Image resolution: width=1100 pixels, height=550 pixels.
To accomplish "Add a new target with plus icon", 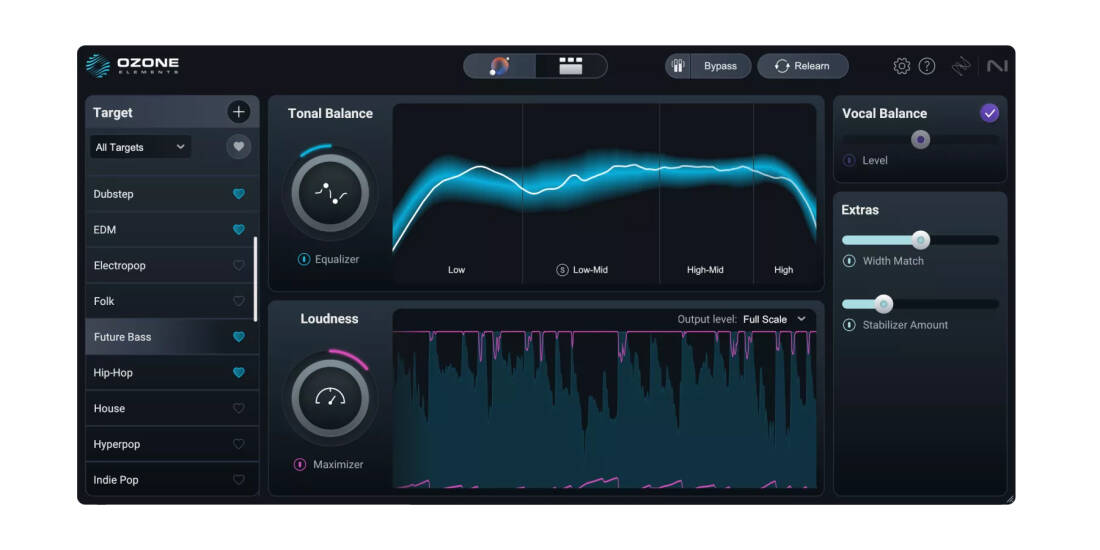I will coord(238,112).
